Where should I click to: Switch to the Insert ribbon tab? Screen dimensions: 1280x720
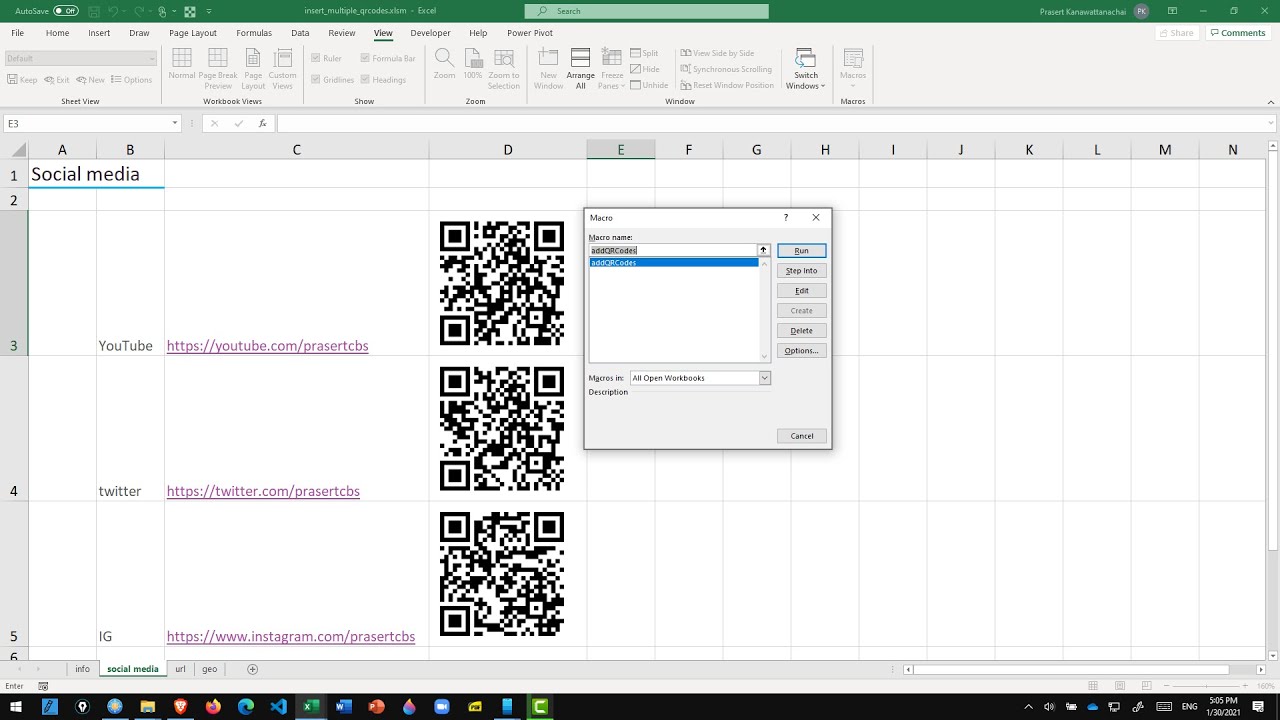[x=99, y=33]
